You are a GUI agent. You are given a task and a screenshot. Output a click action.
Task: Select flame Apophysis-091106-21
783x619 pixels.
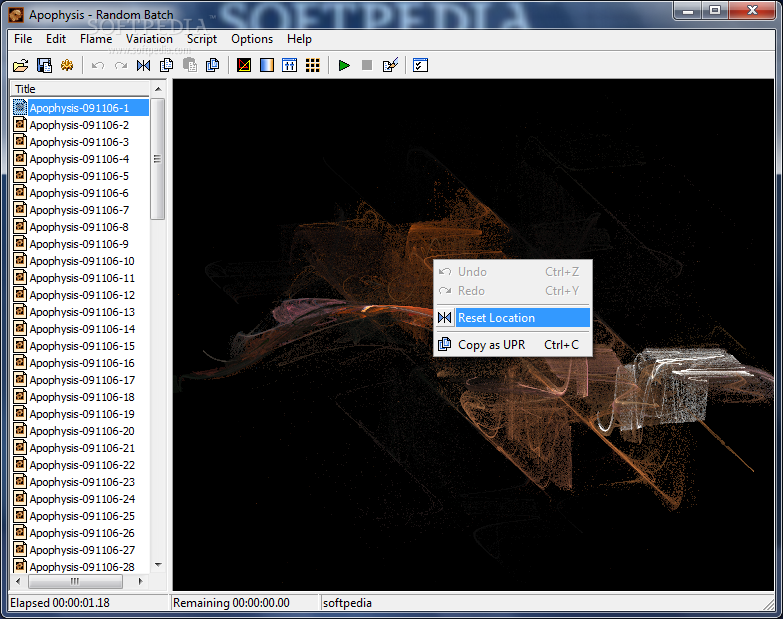82,448
